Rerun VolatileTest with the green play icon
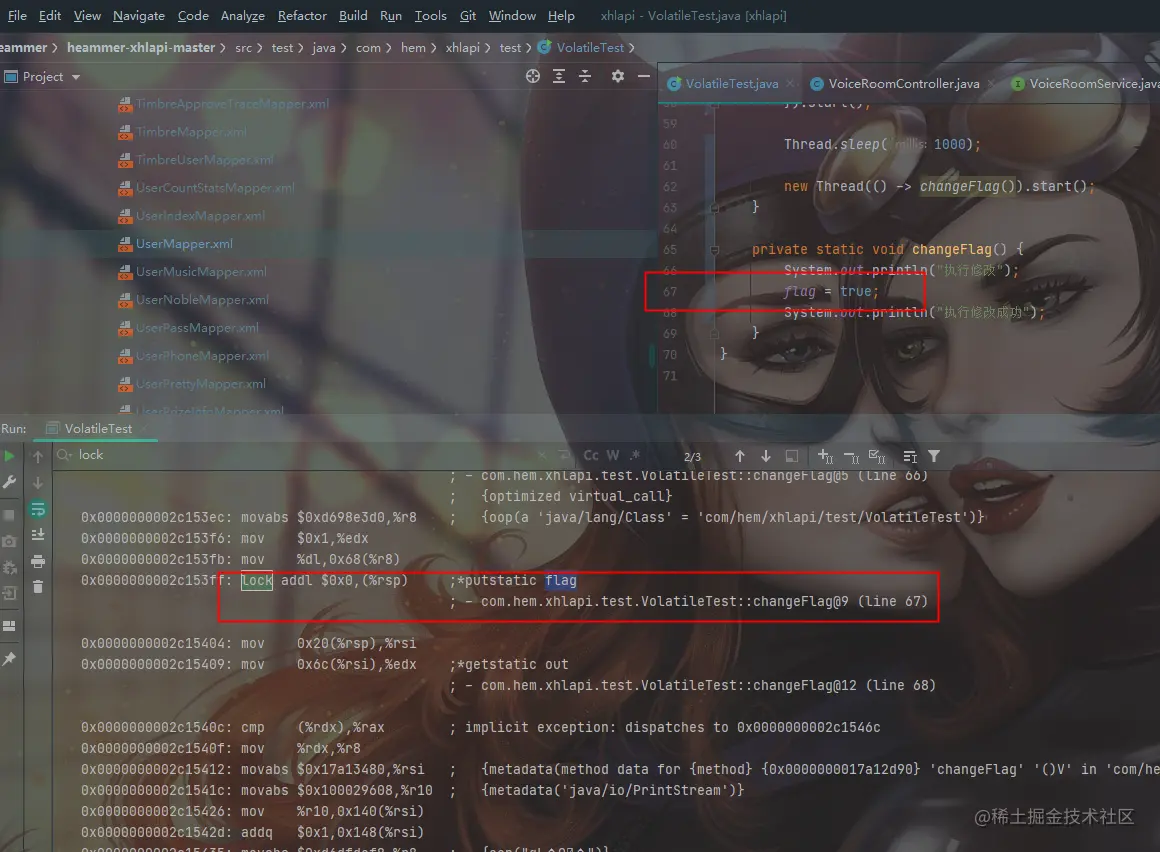This screenshot has width=1160, height=852. [x=9, y=456]
